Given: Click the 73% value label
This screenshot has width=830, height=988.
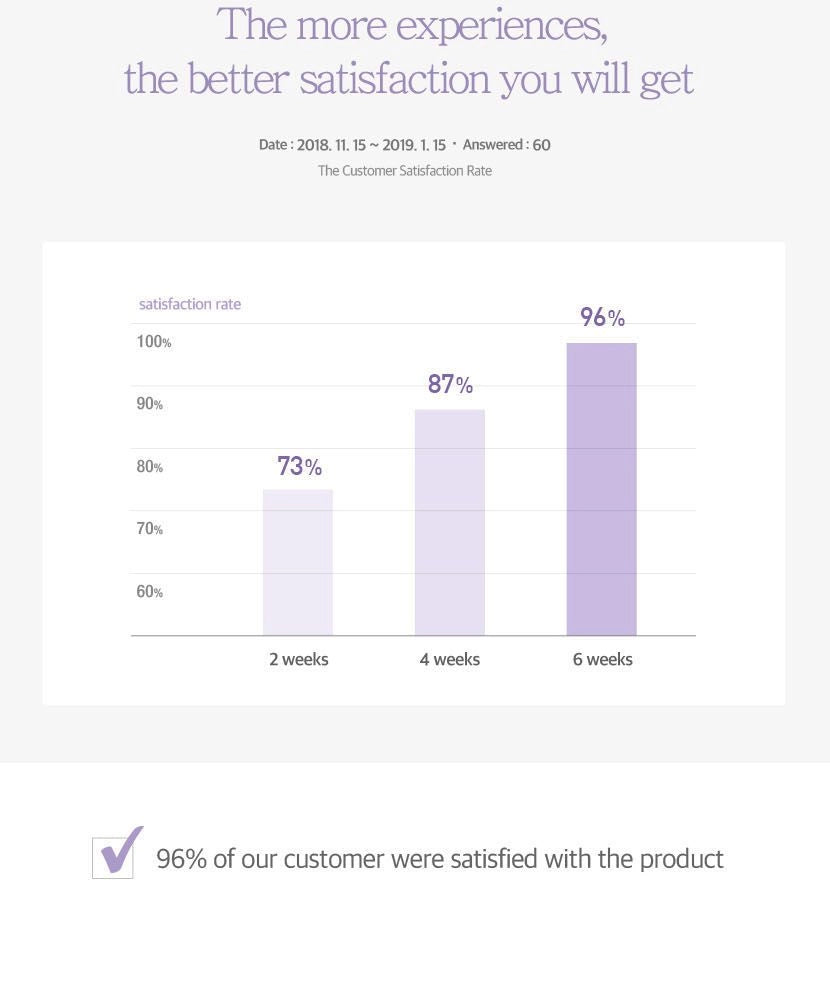Looking at the screenshot, I should tap(299, 466).
